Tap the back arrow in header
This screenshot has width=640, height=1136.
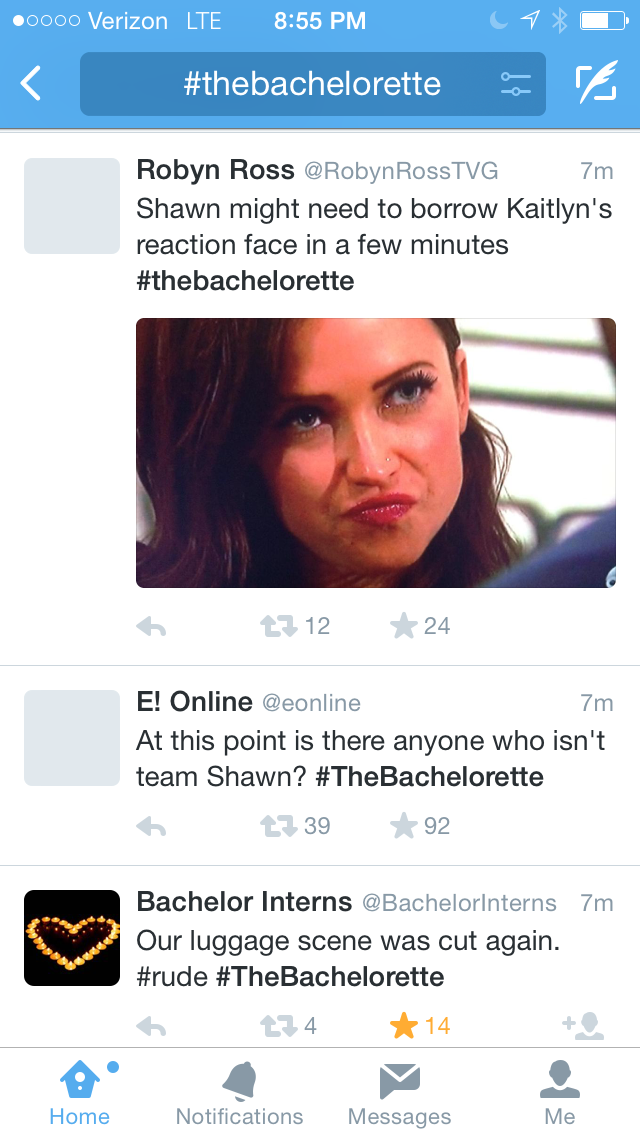coord(32,84)
